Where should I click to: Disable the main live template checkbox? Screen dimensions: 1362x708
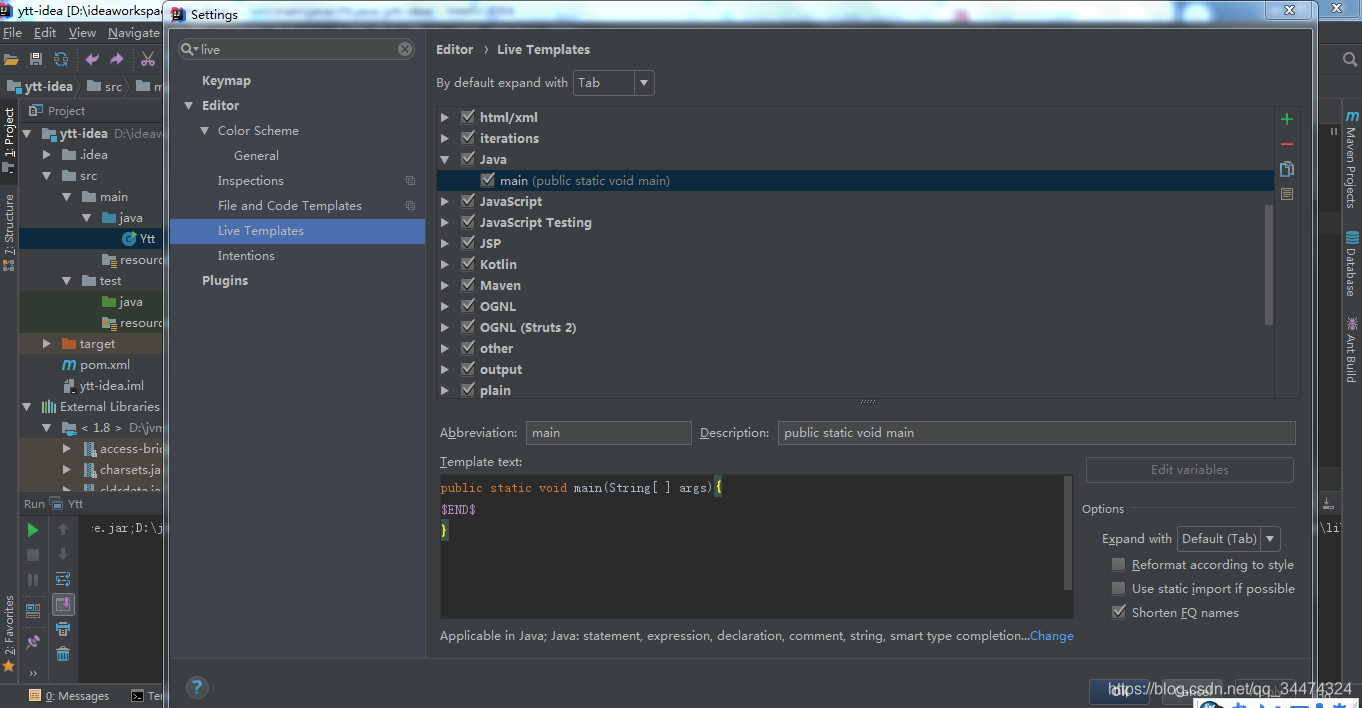tap(487, 180)
